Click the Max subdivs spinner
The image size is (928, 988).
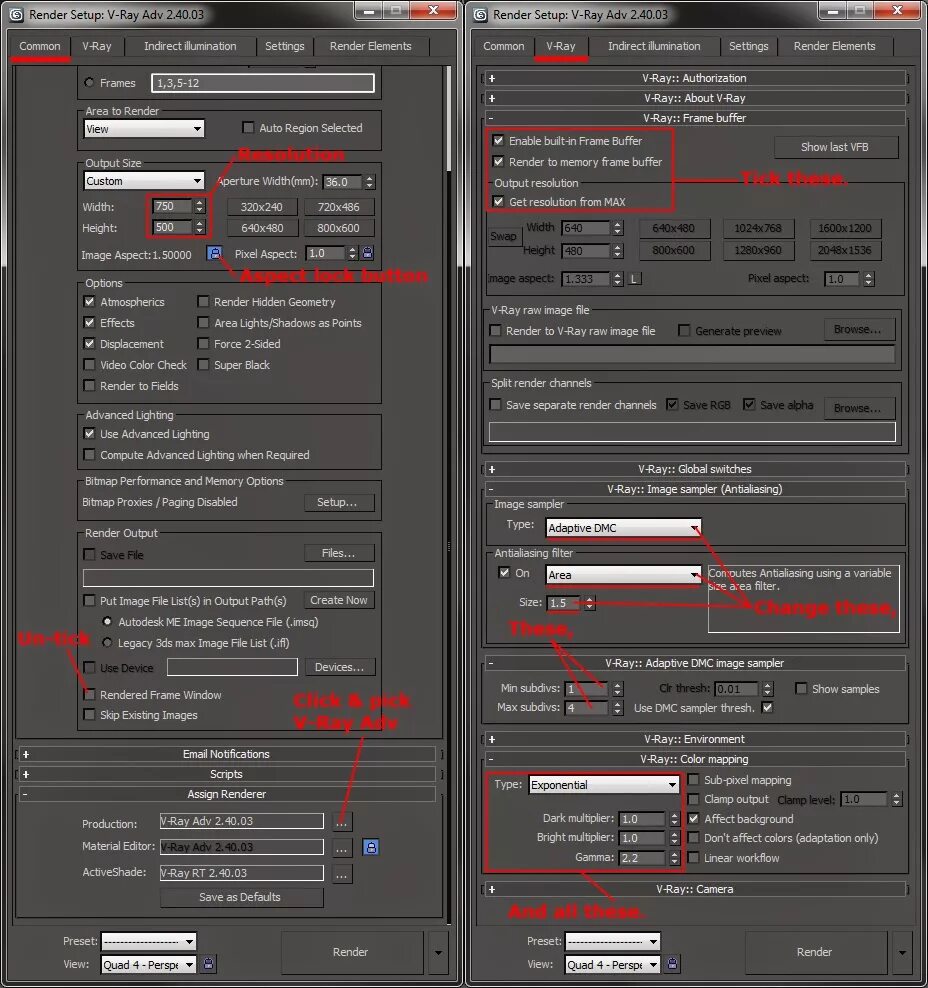[x=618, y=708]
